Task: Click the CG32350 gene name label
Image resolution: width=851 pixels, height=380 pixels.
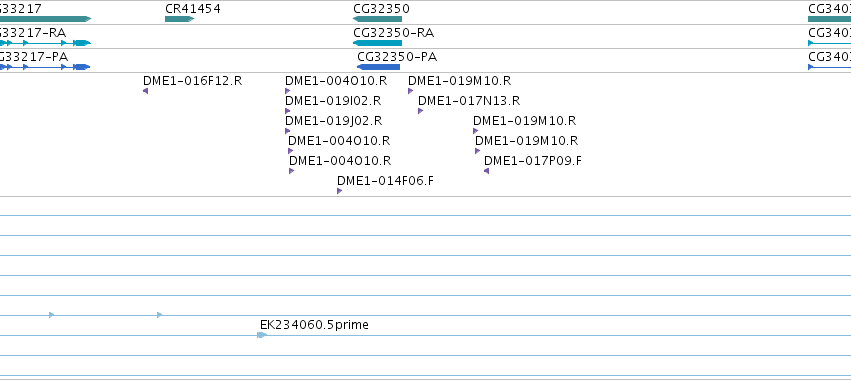Action: point(381,9)
